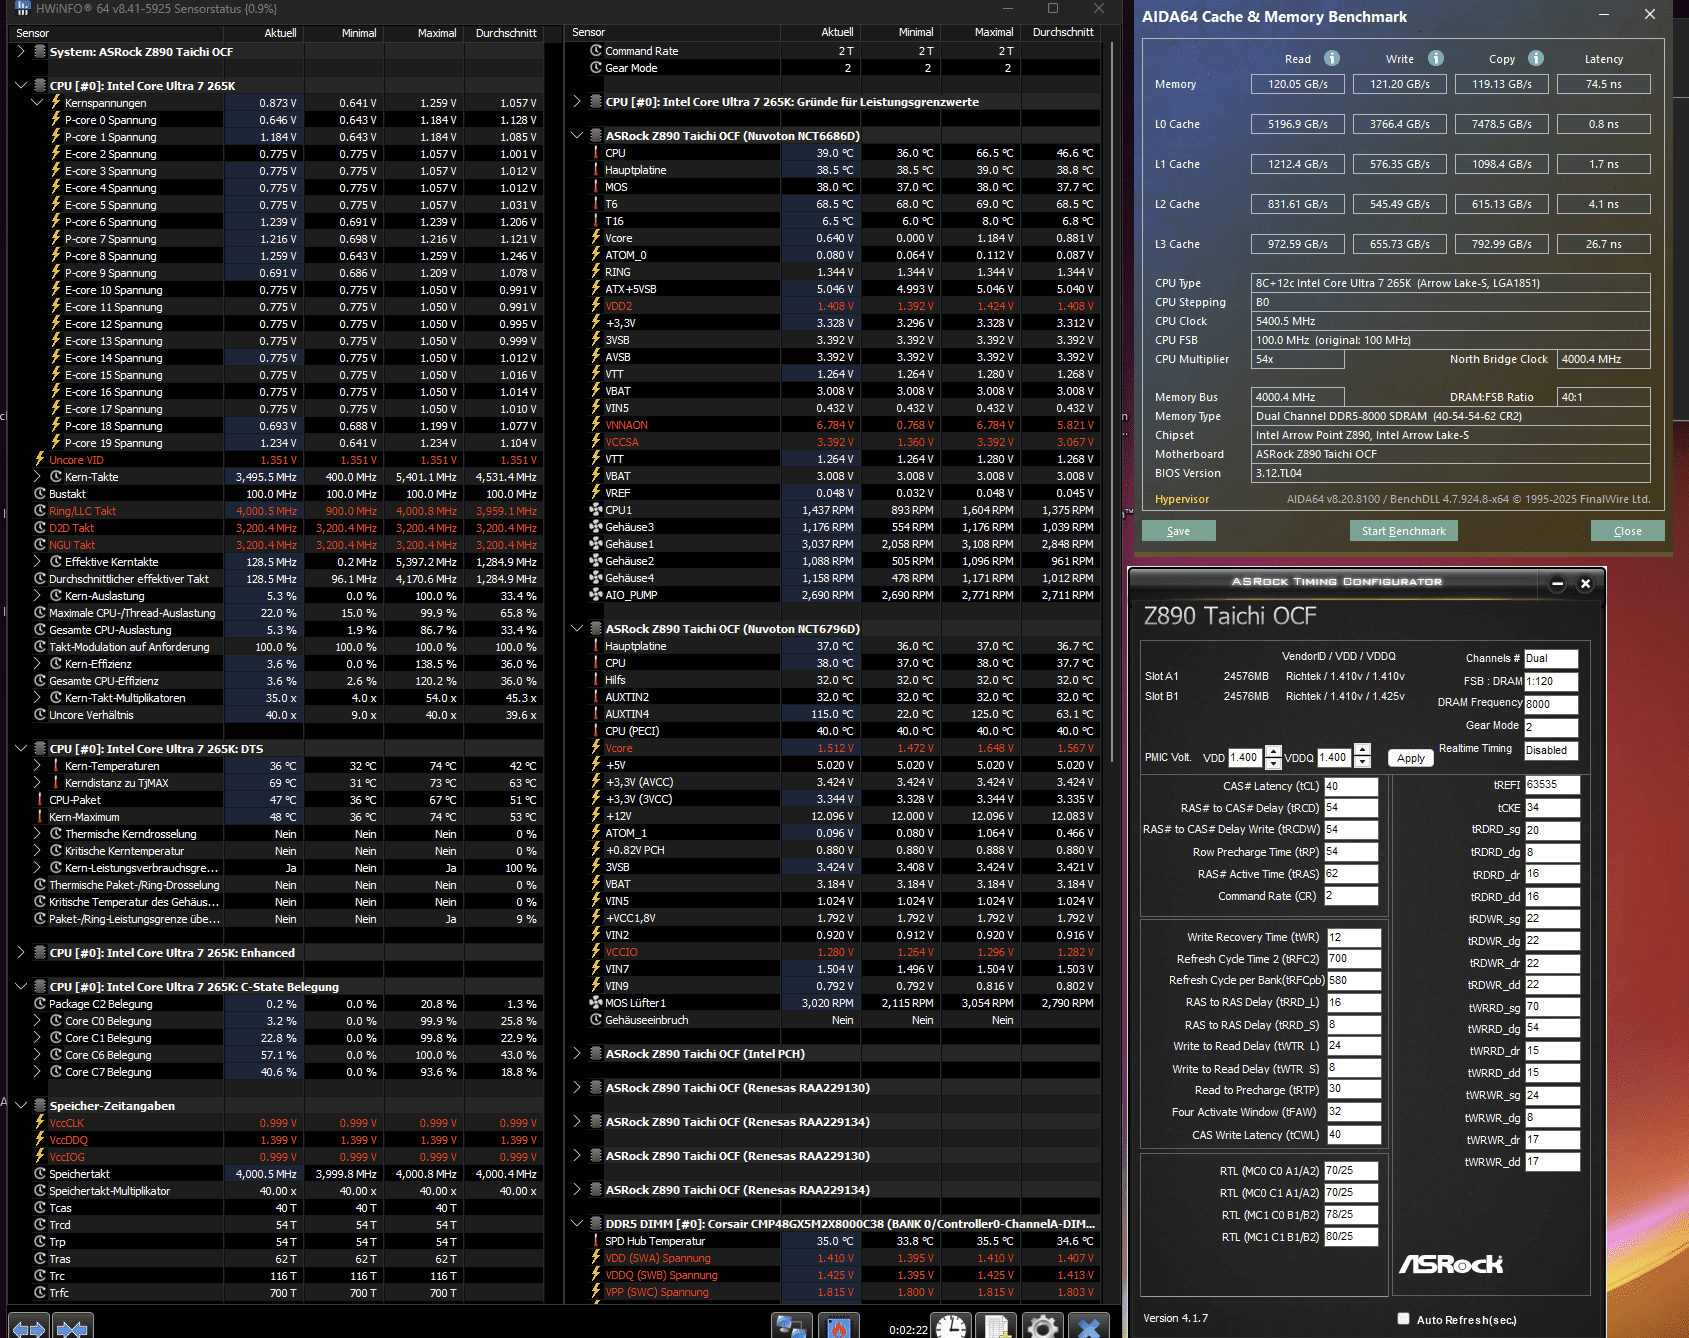Click clock icon beside Gear Mode row
Screen dimensions: 1689x1338
[596, 68]
